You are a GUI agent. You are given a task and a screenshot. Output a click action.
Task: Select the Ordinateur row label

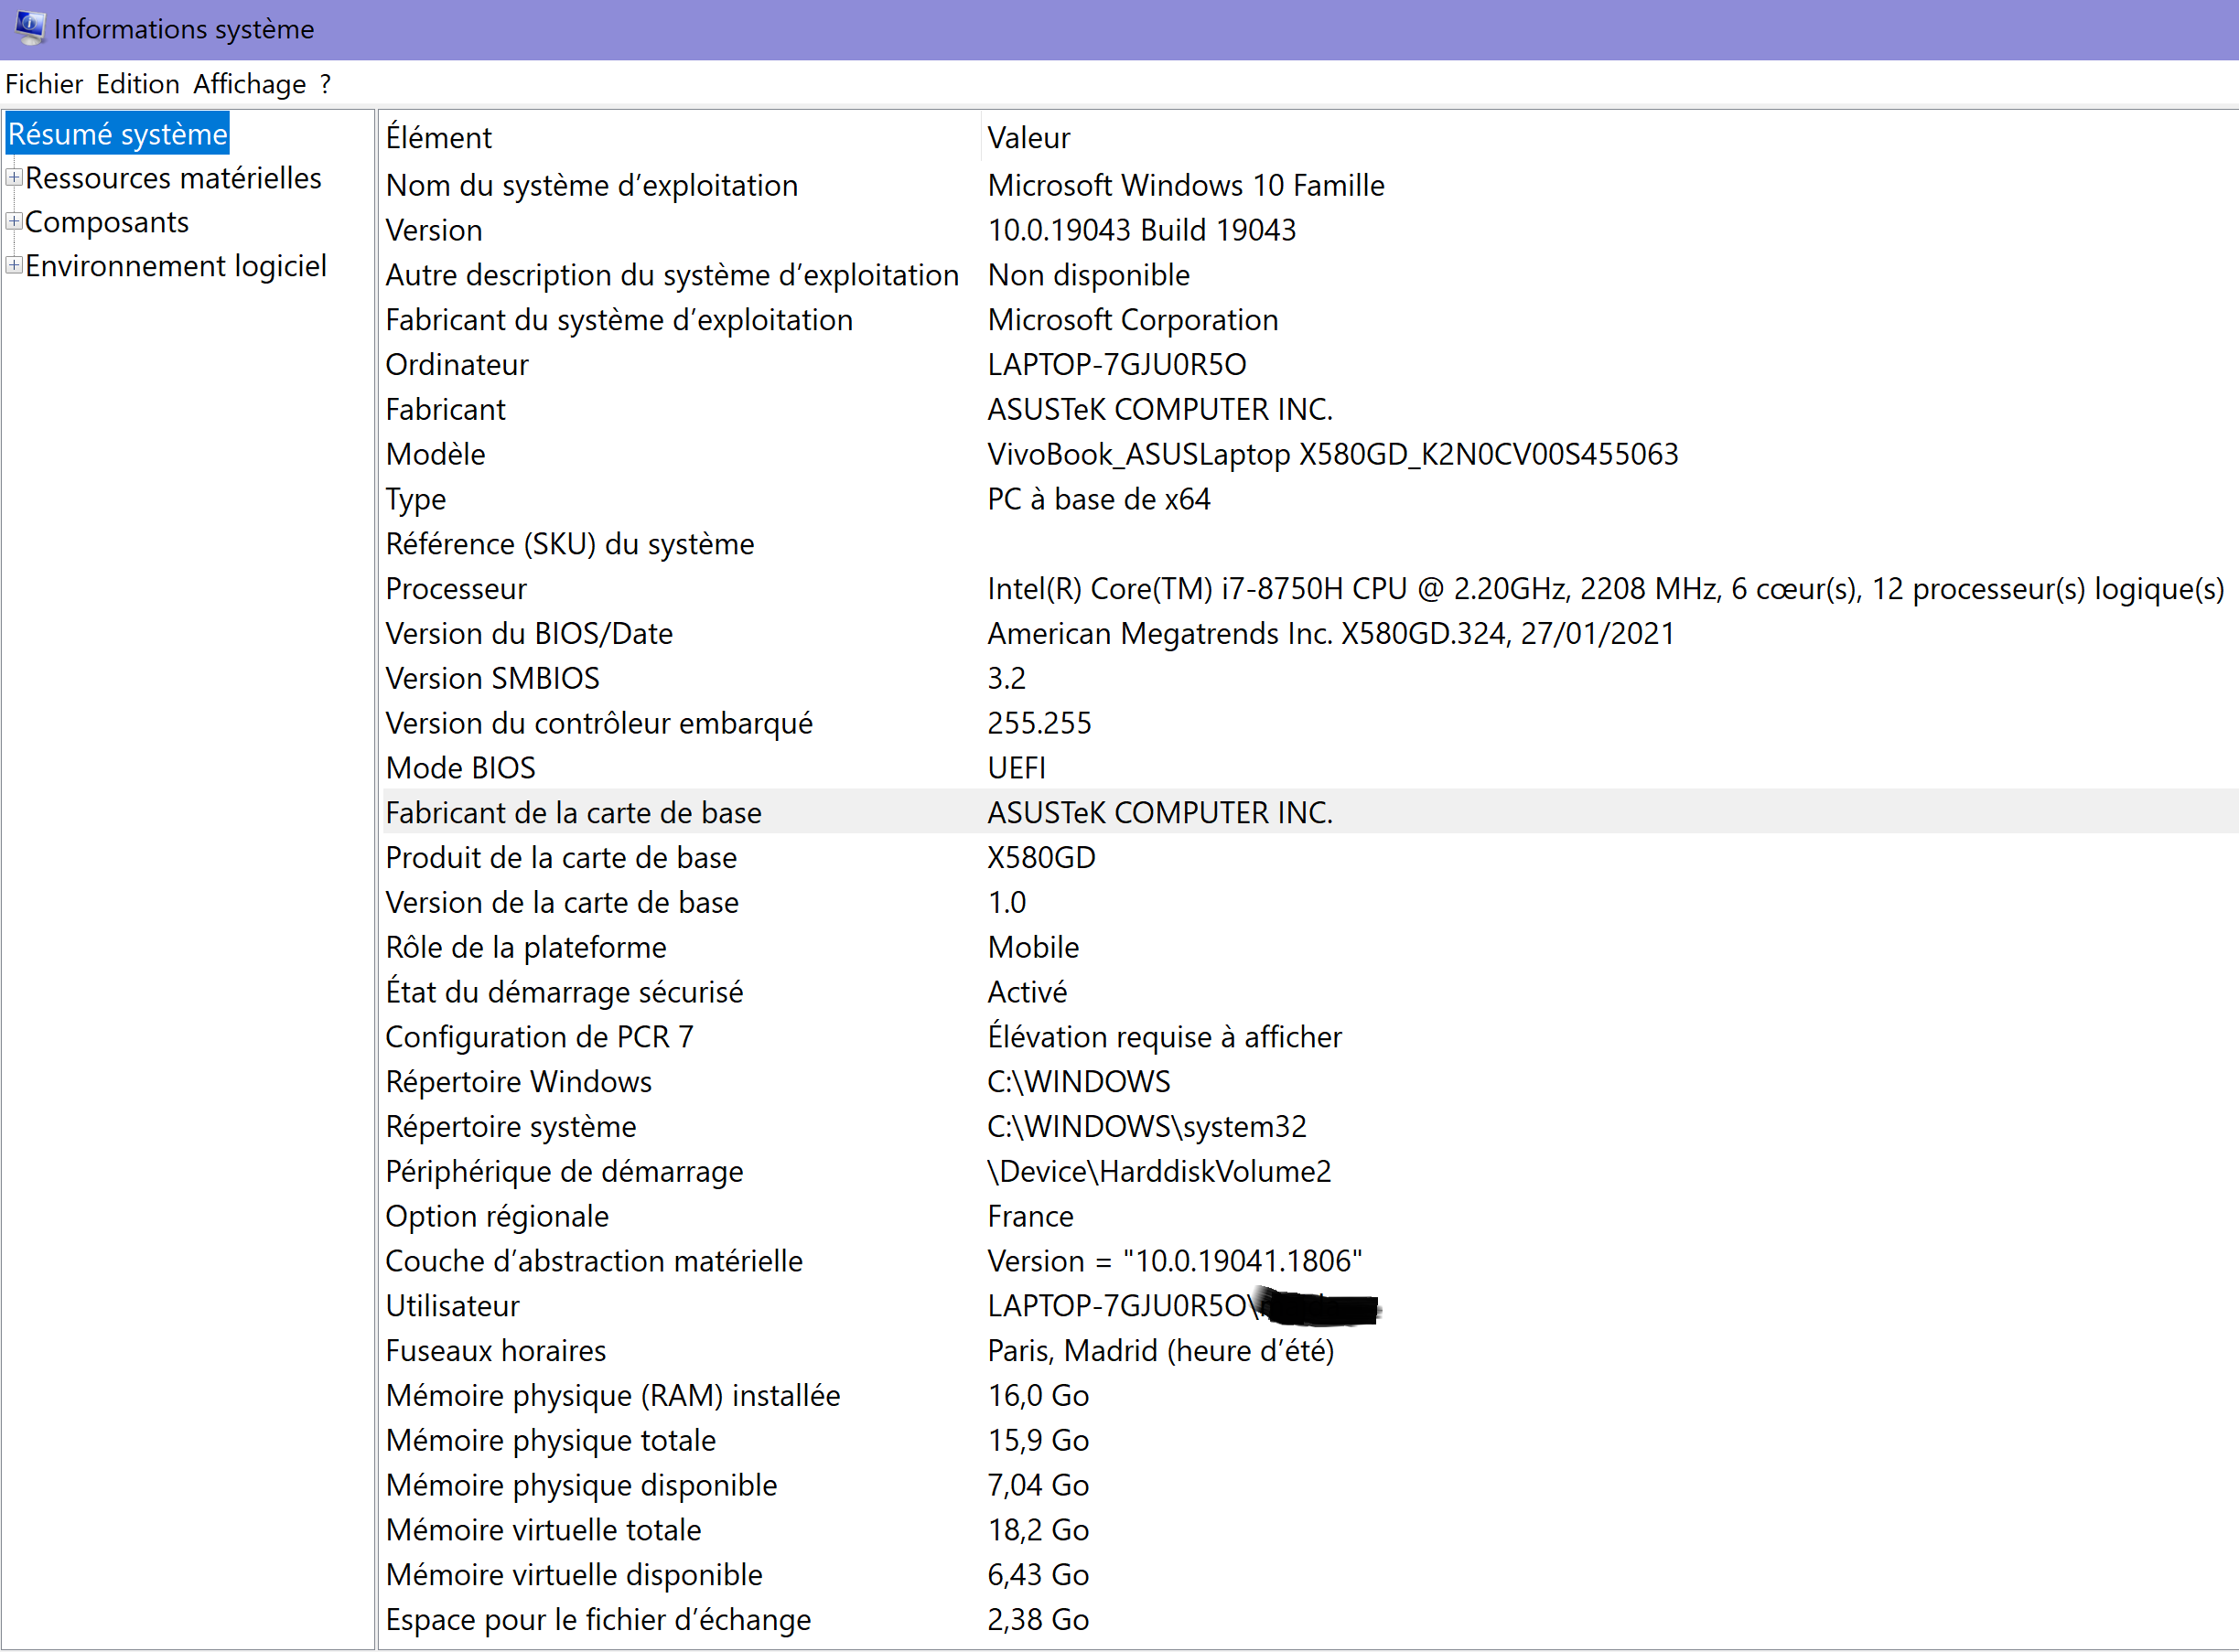tap(457, 365)
